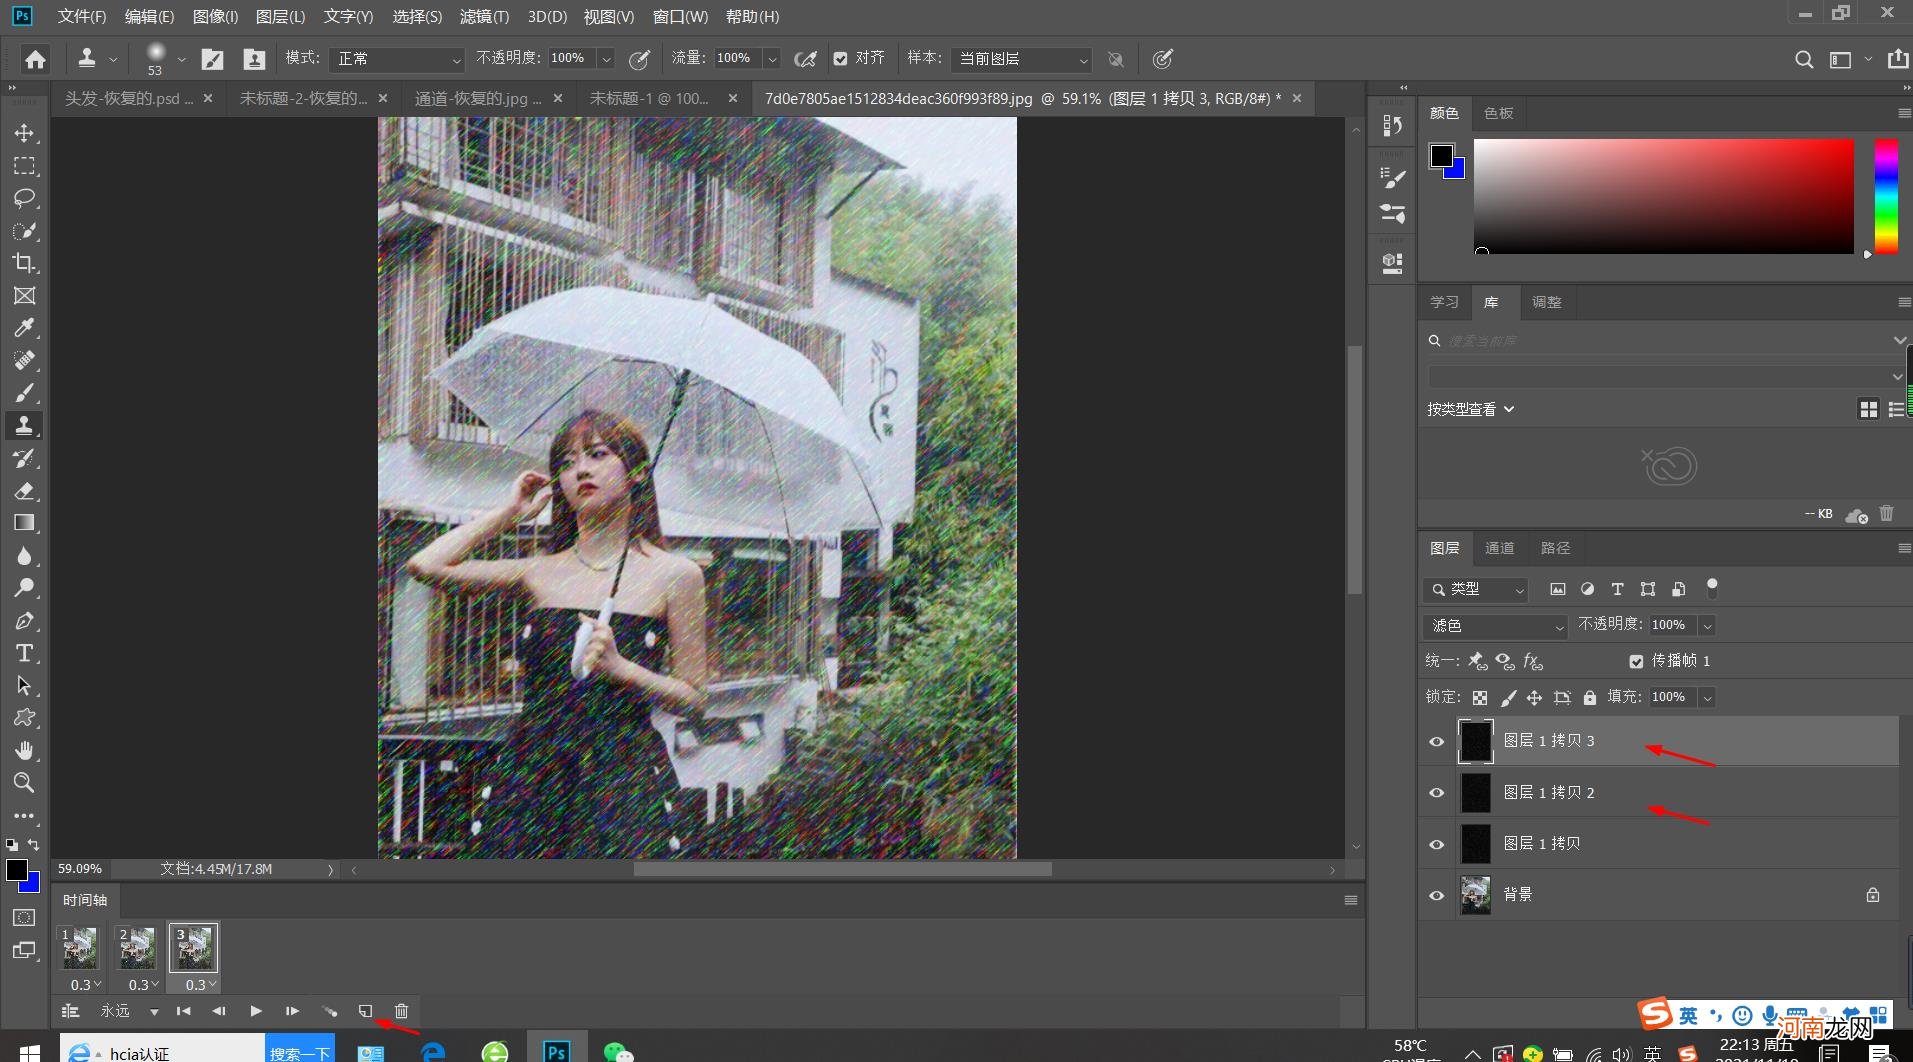The width and height of the screenshot is (1913, 1062).
Task: Select the Quick Selection tool
Action: (x=24, y=231)
